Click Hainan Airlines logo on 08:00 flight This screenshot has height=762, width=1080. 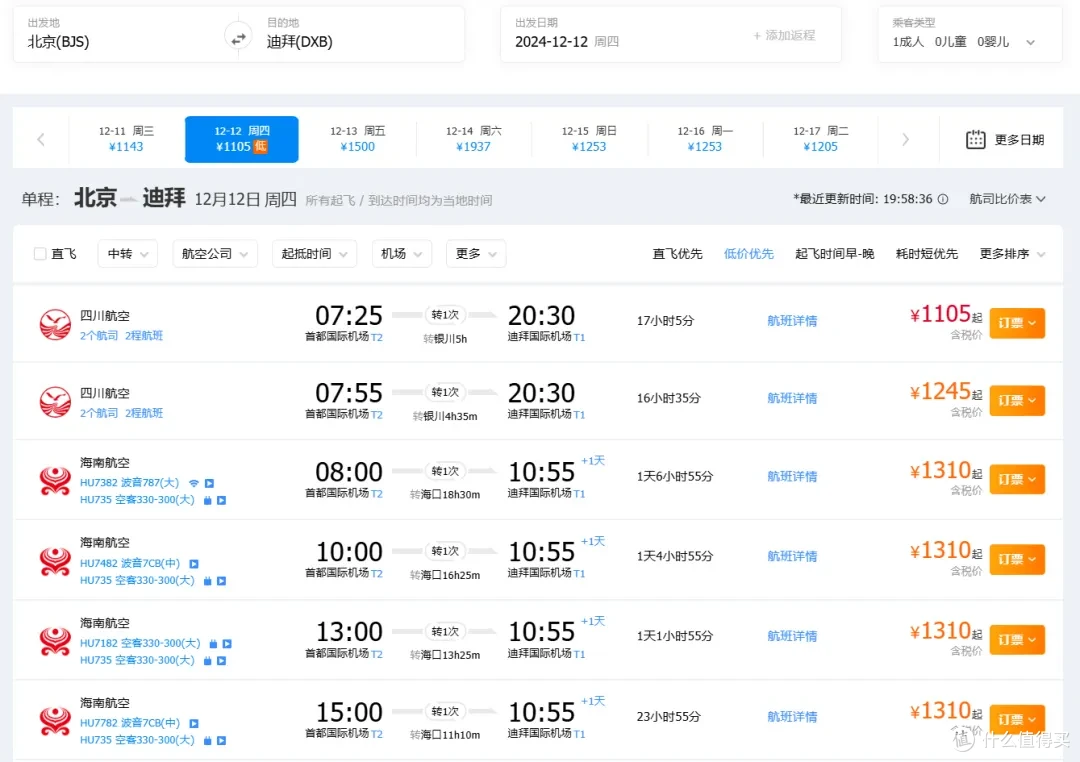point(55,481)
